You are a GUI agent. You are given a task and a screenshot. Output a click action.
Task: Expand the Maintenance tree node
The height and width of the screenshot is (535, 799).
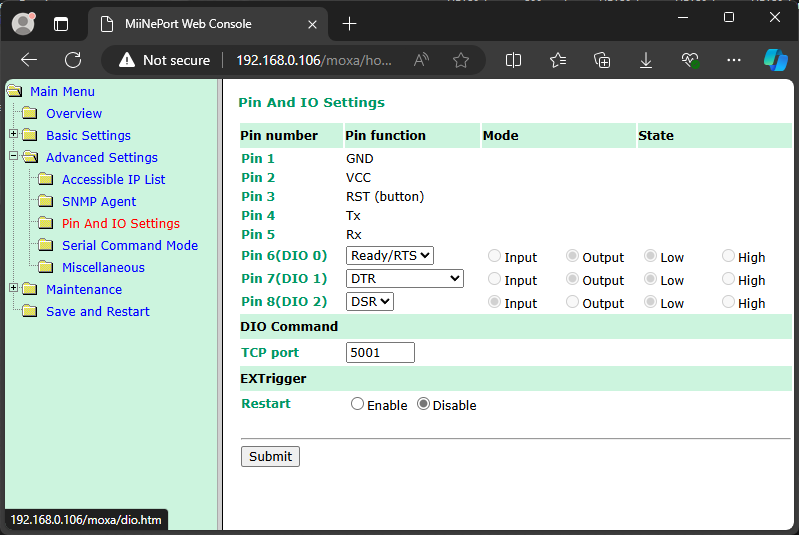click(x=13, y=289)
